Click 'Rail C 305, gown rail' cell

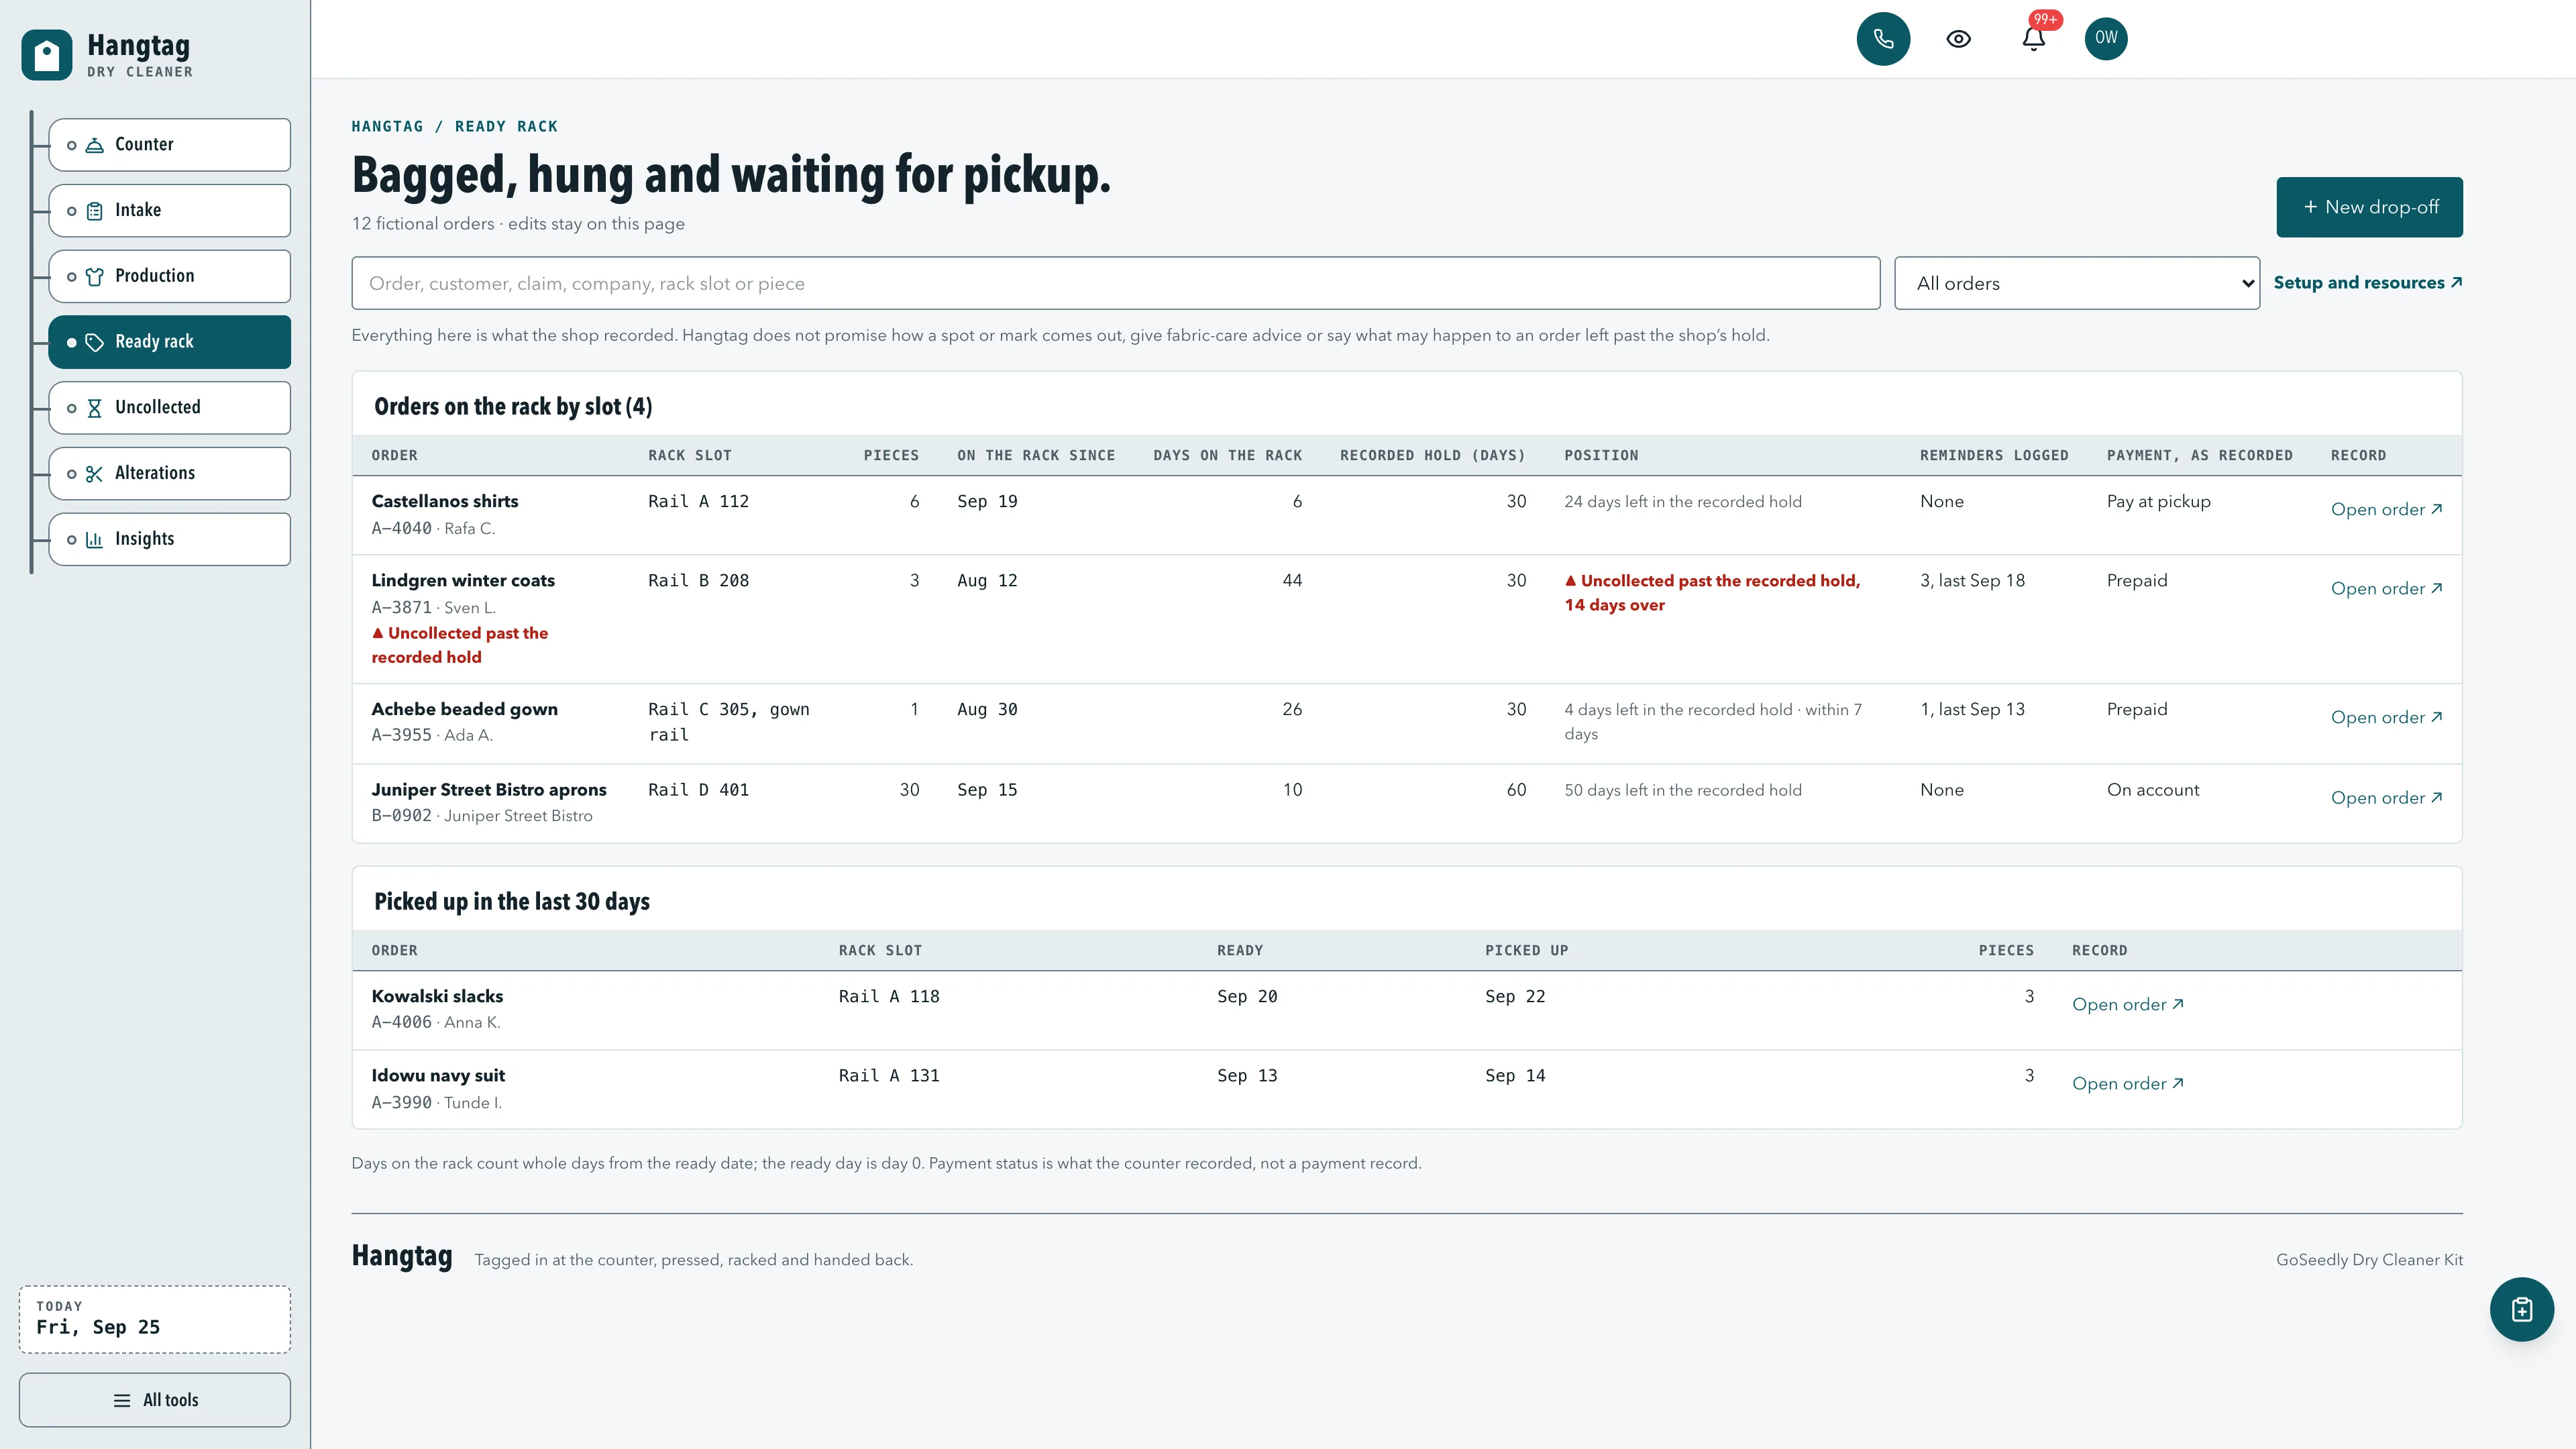[x=729, y=722]
